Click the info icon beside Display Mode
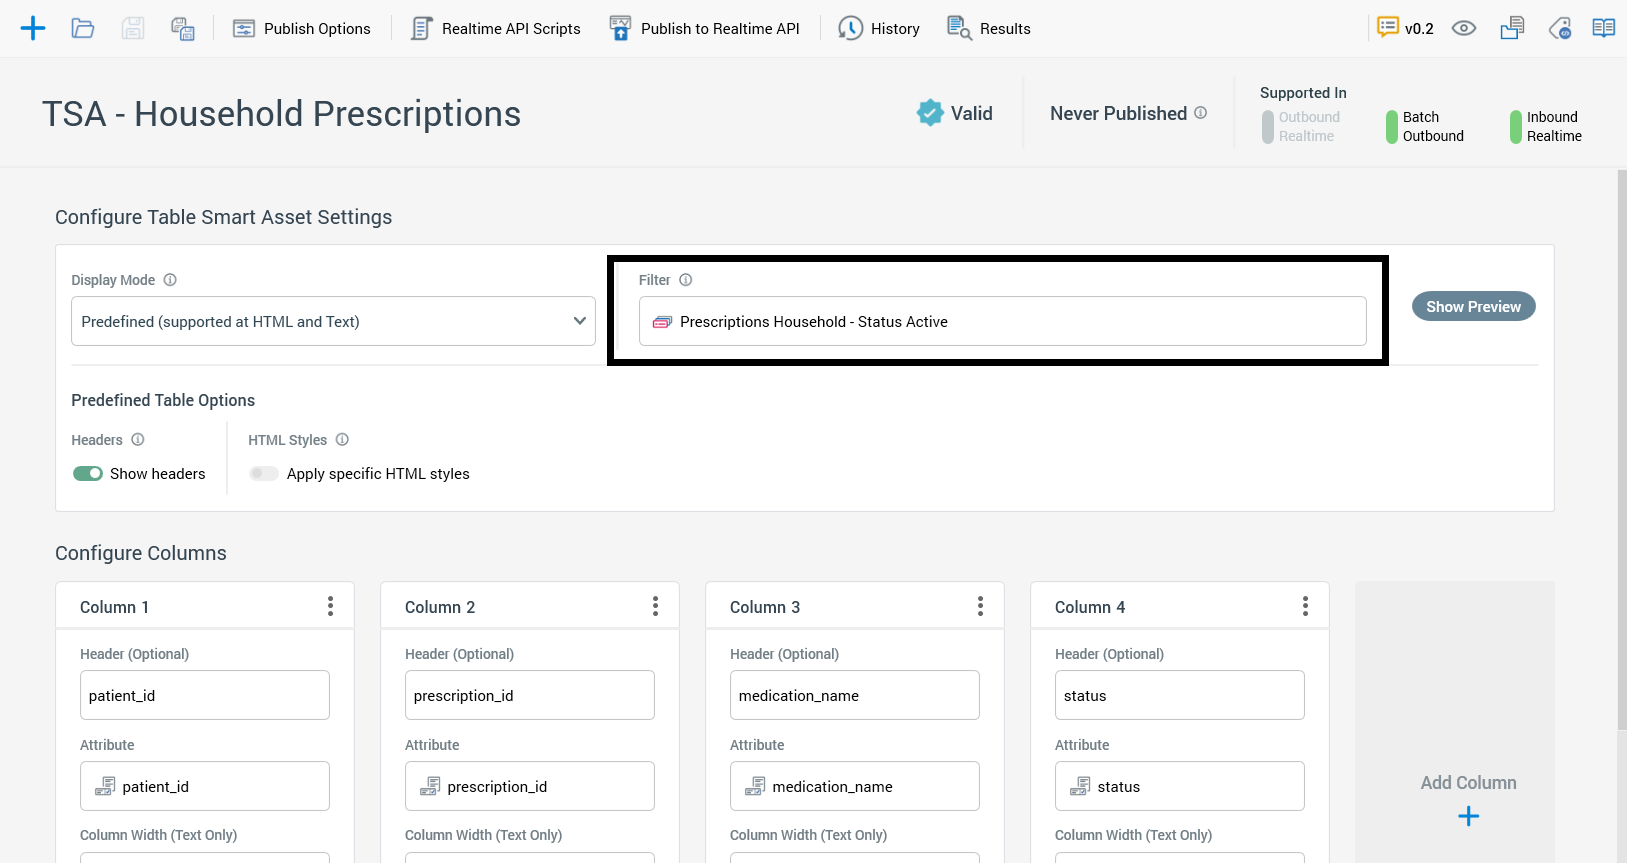 click(170, 280)
